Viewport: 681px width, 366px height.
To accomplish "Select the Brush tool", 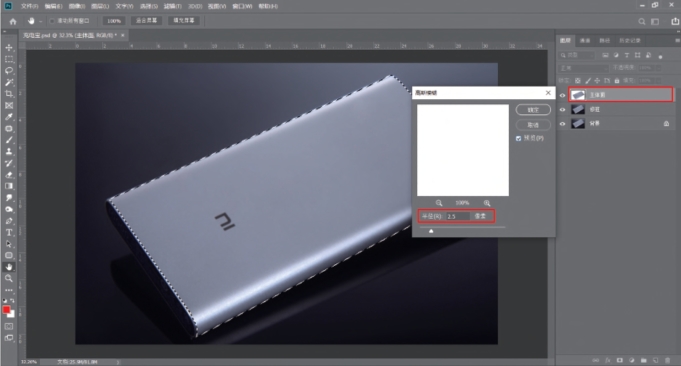I will (x=9, y=140).
